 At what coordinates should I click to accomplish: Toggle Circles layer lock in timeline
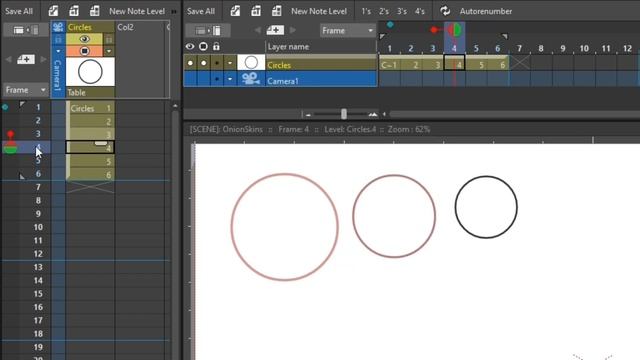pyautogui.click(x=217, y=63)
